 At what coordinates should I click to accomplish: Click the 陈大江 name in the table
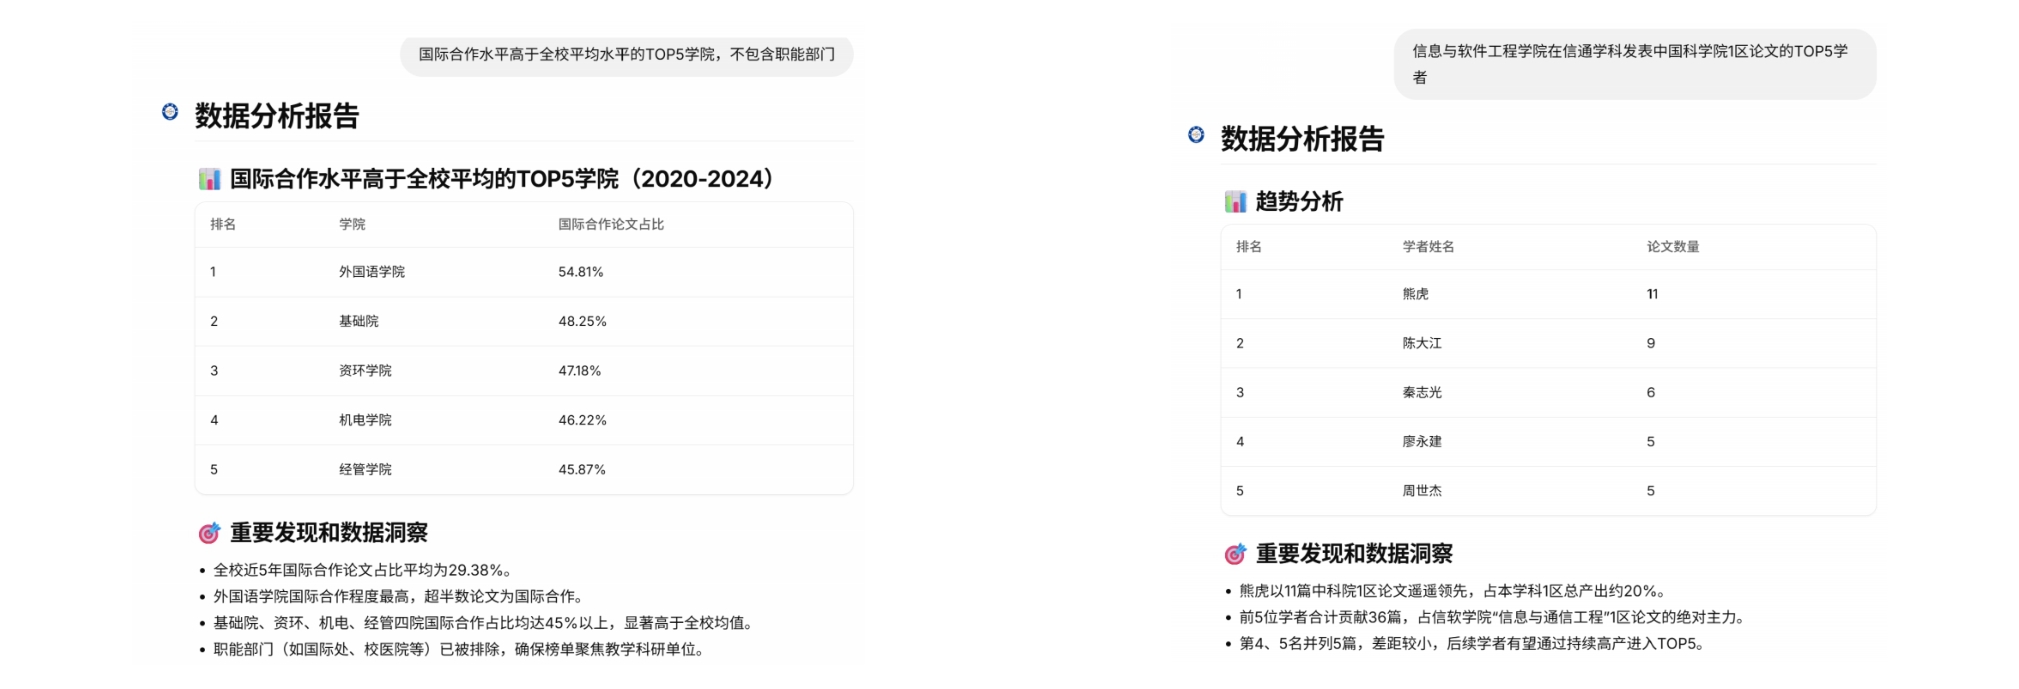(x=1421, y=343)
